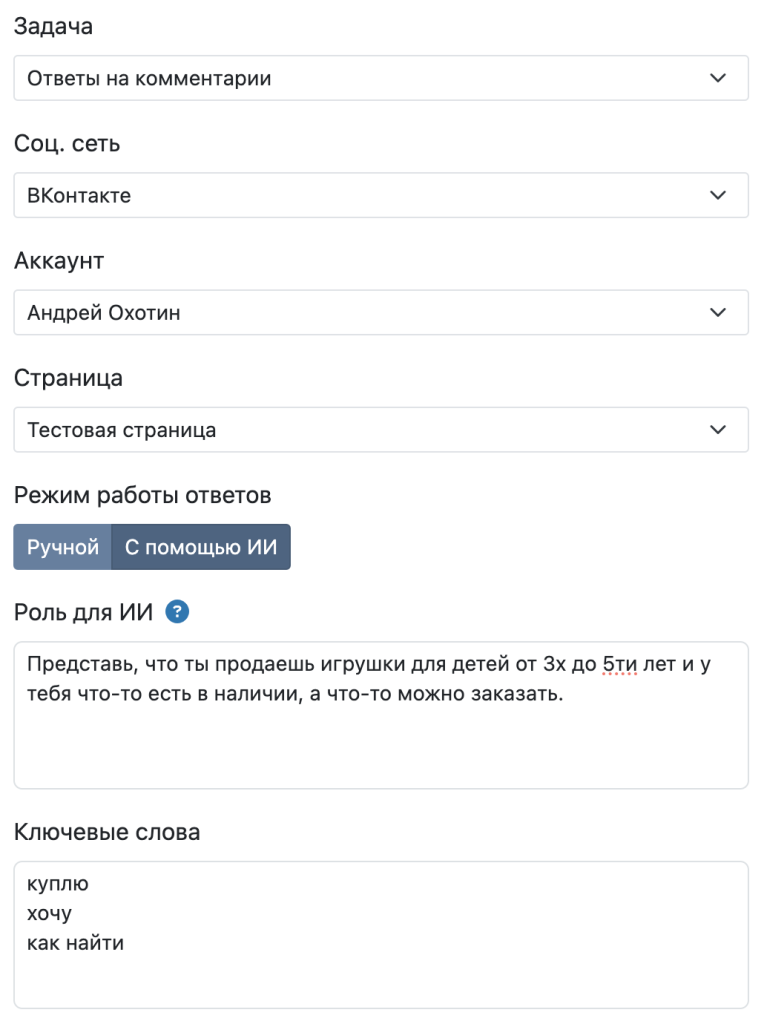Click inside the Ключевые слова text area
764x1024 pixels.
tap(380, 975)
